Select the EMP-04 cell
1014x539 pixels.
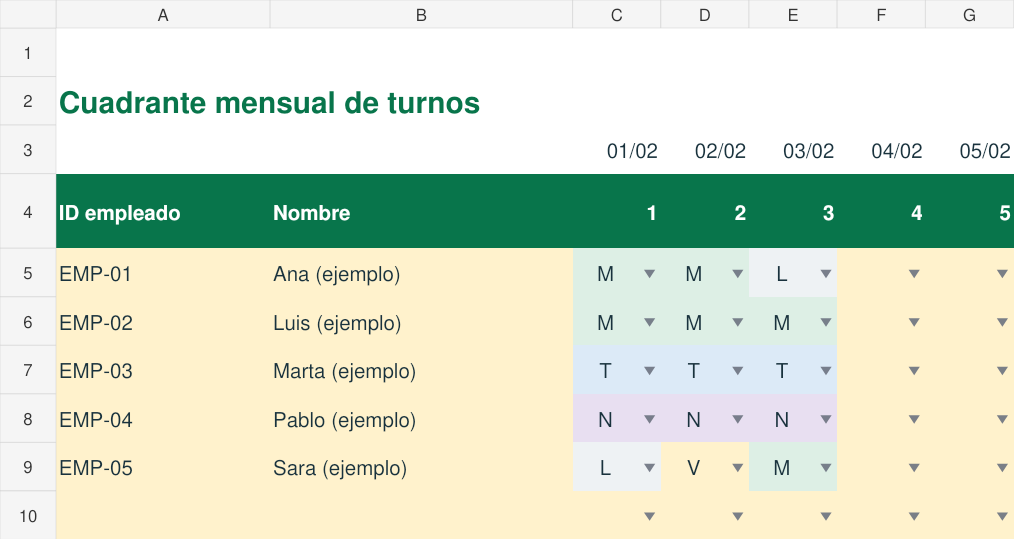coord(163,419)
